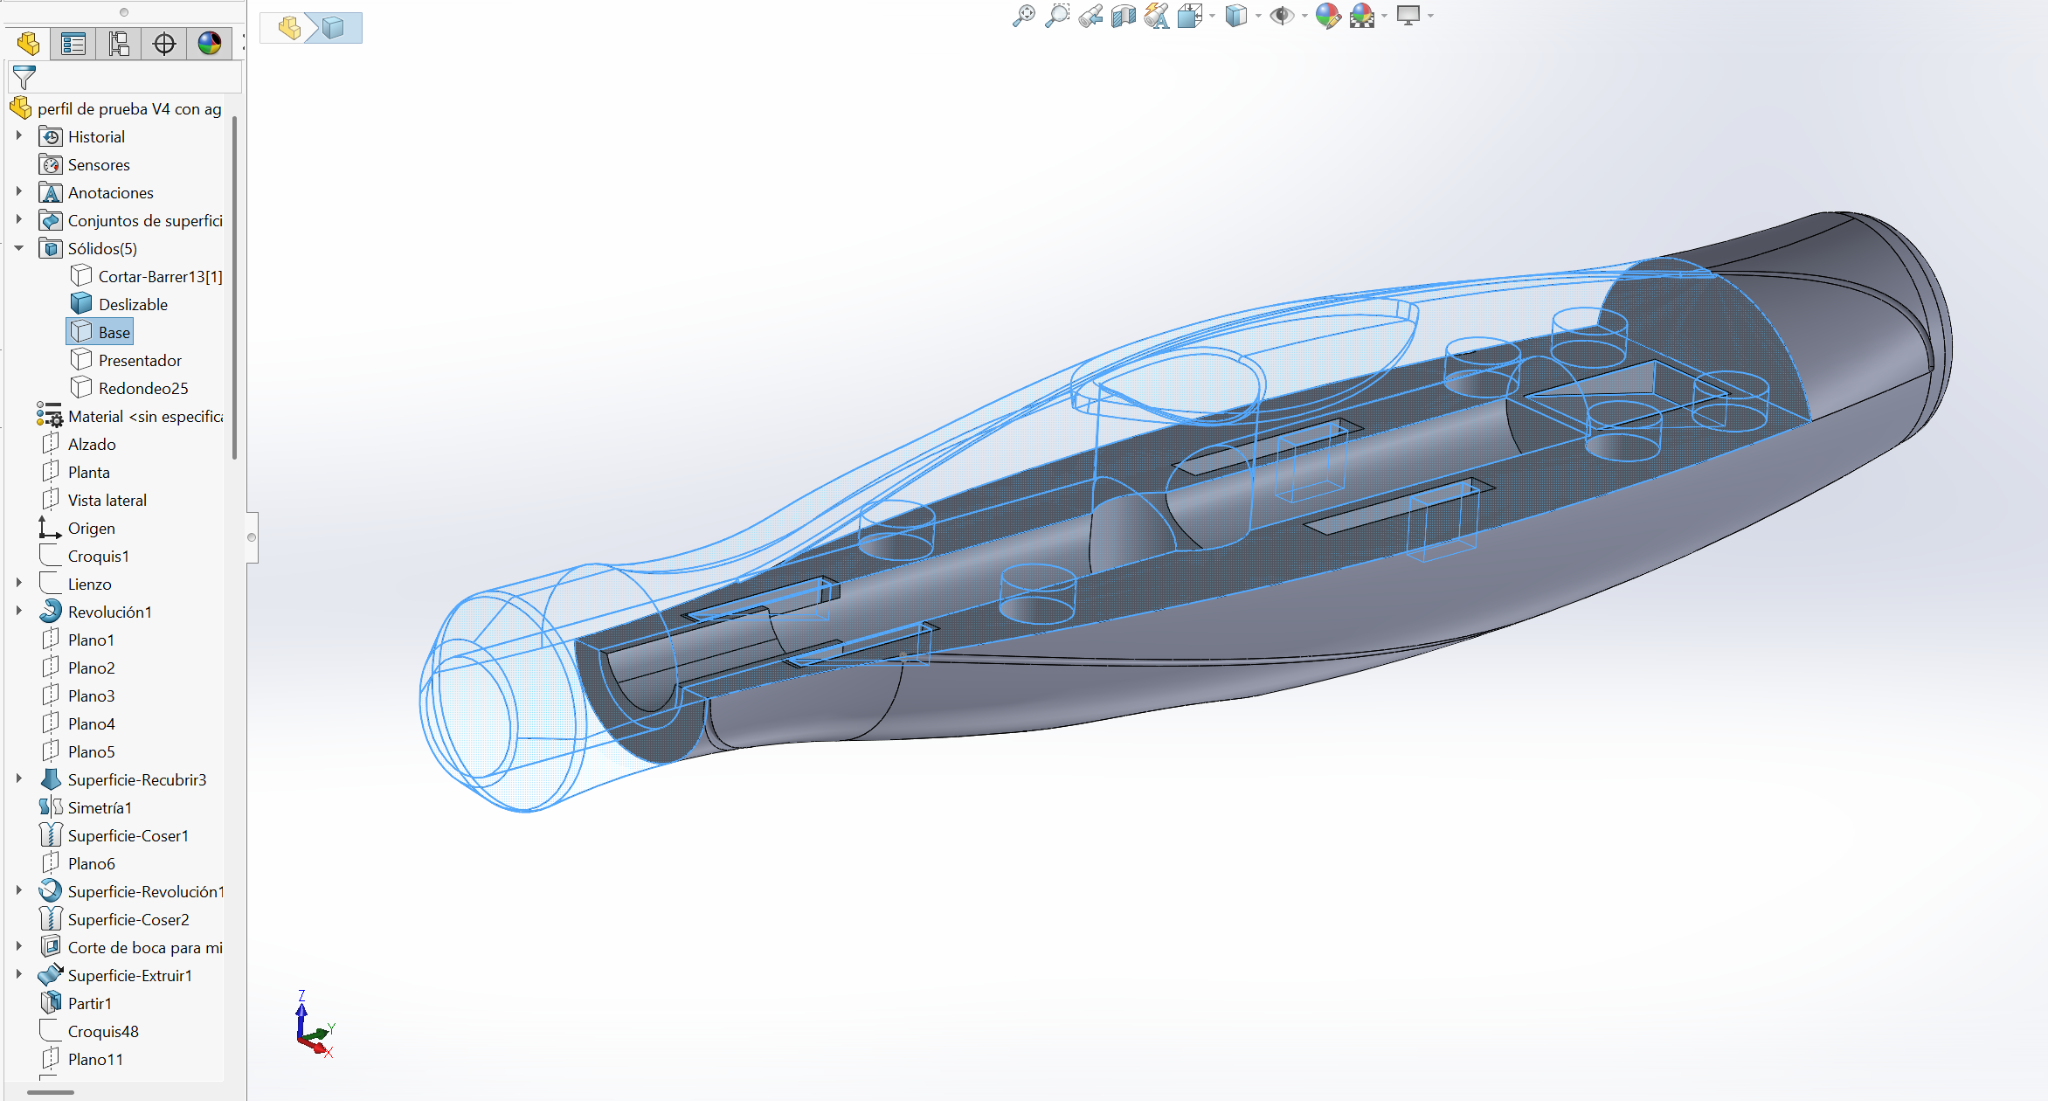The width and height of the screenshot is (2048, 1101).
Task: Select the Redondeo25 solid body
Action: 143,389
